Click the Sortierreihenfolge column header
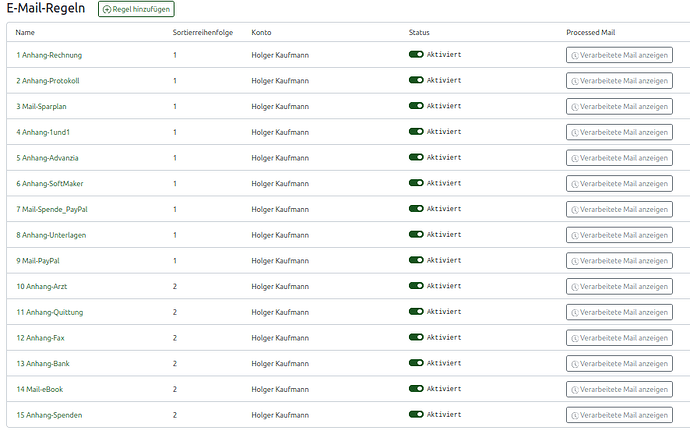690x433 pixels. [203, 32]
